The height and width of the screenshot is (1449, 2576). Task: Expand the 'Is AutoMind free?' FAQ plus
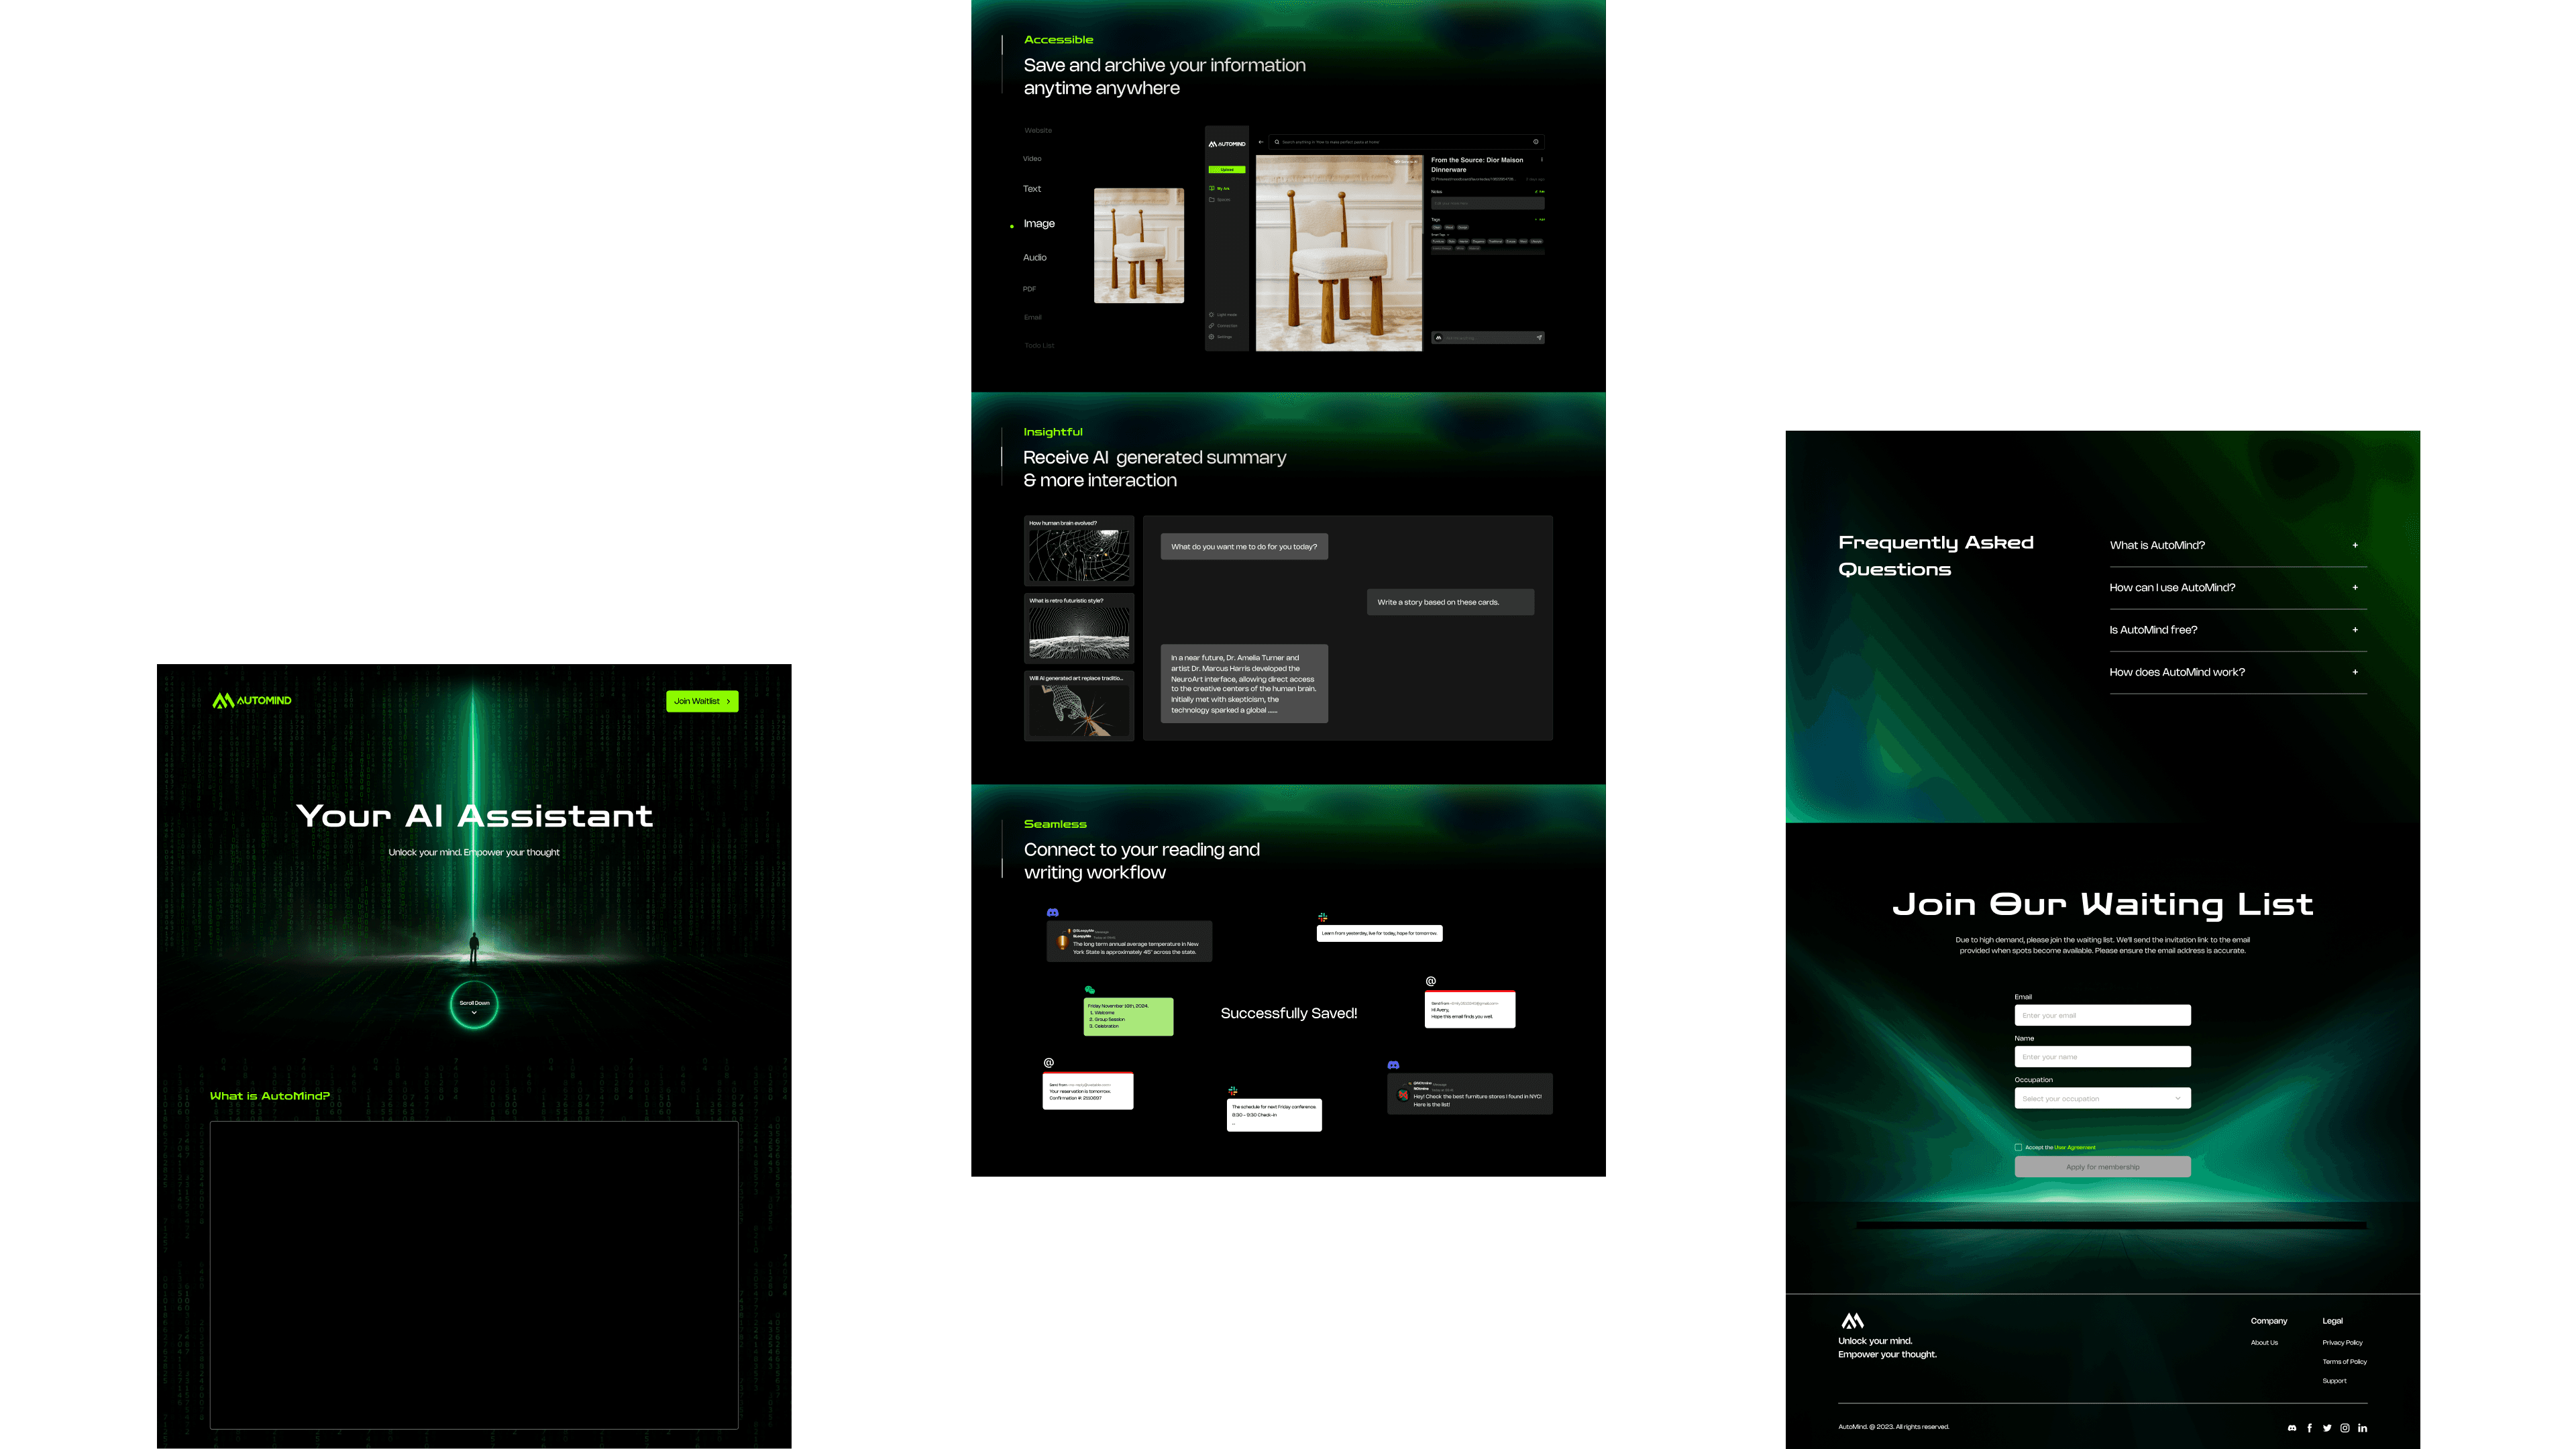[x=2355, y=630]
